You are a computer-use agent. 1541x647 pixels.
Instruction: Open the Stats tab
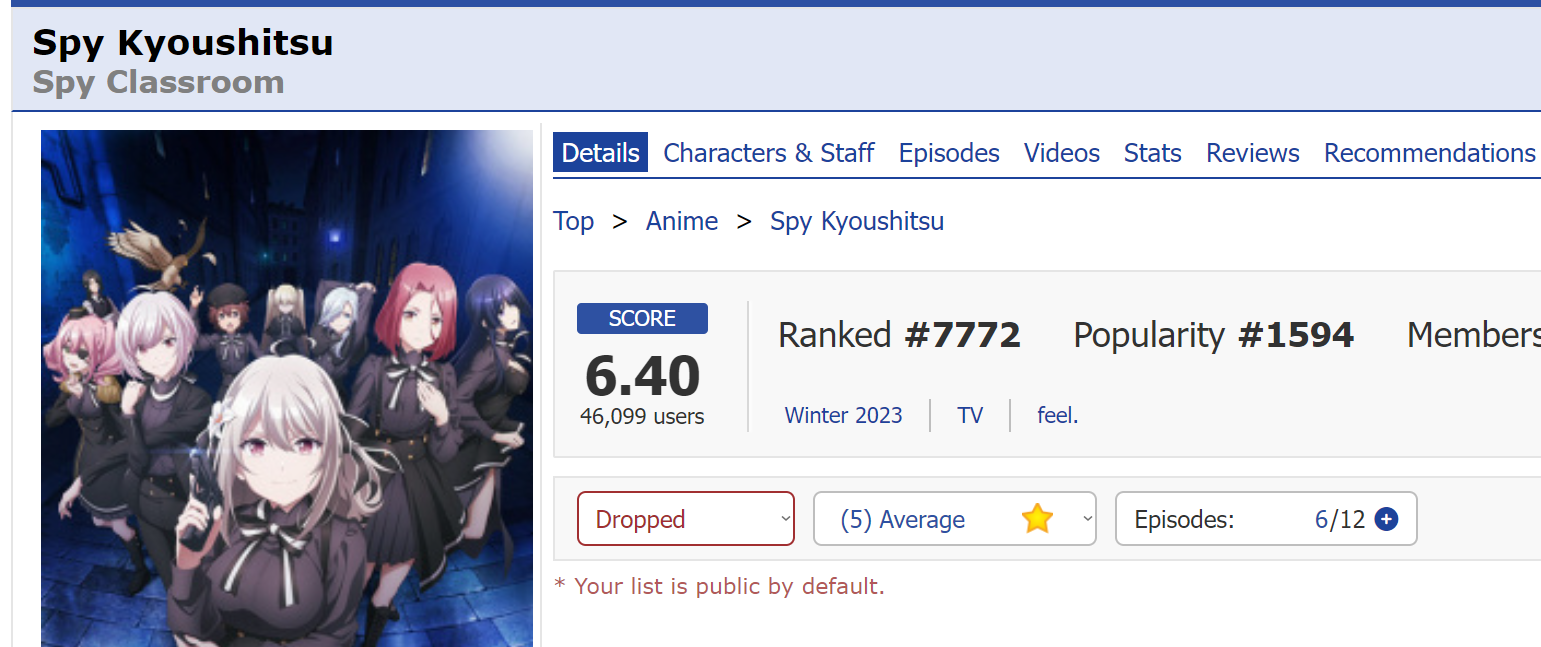point(1152,153)
